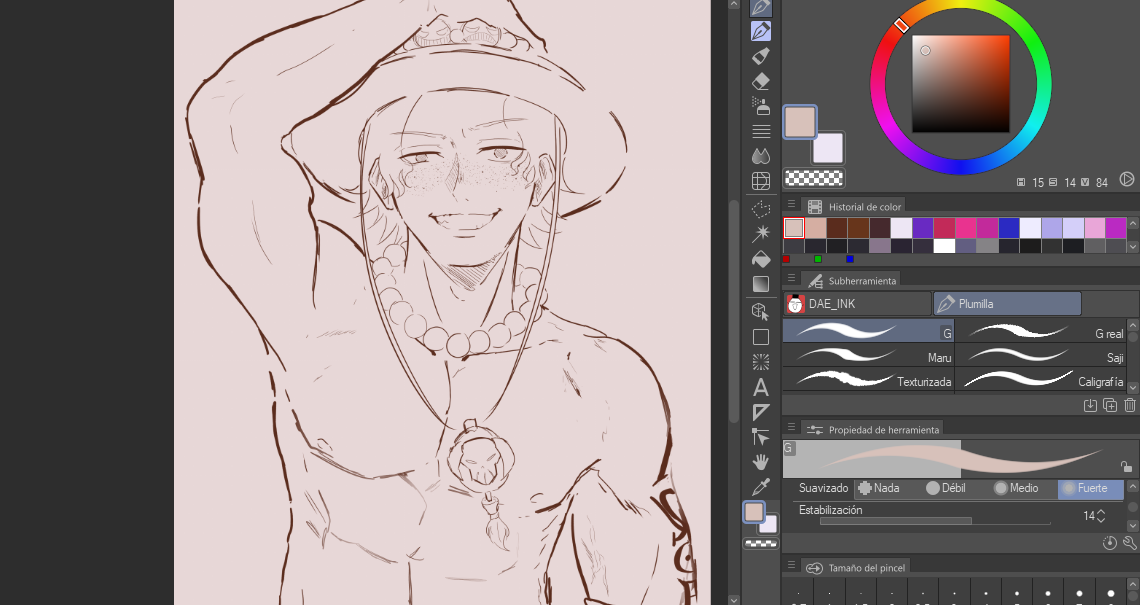This screenshot has height=605, width=1140.
Task: Select the Figure tool with square icon
Action: (760, 337)
